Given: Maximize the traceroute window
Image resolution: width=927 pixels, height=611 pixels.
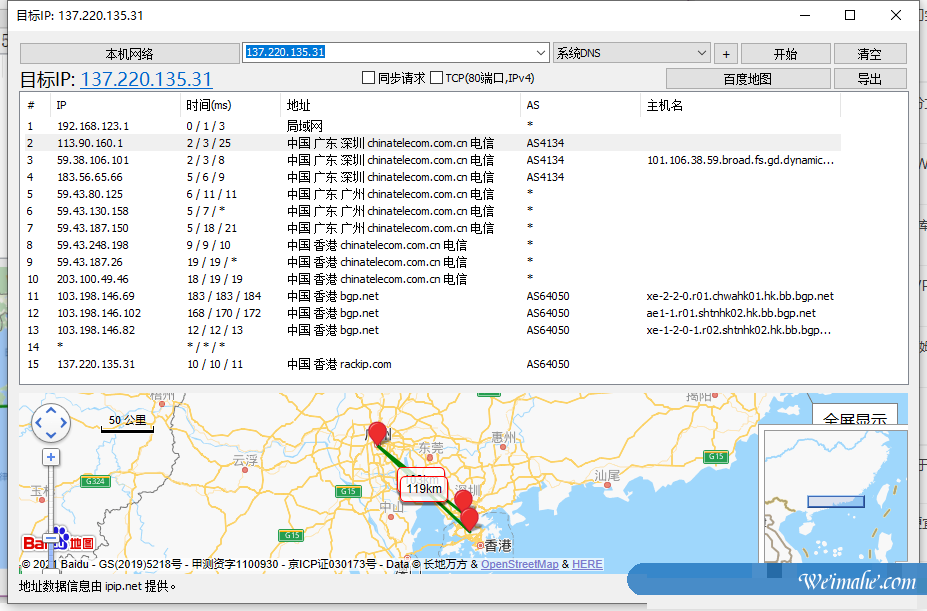Looking at the screenshot, I should (x=850, y=15).
